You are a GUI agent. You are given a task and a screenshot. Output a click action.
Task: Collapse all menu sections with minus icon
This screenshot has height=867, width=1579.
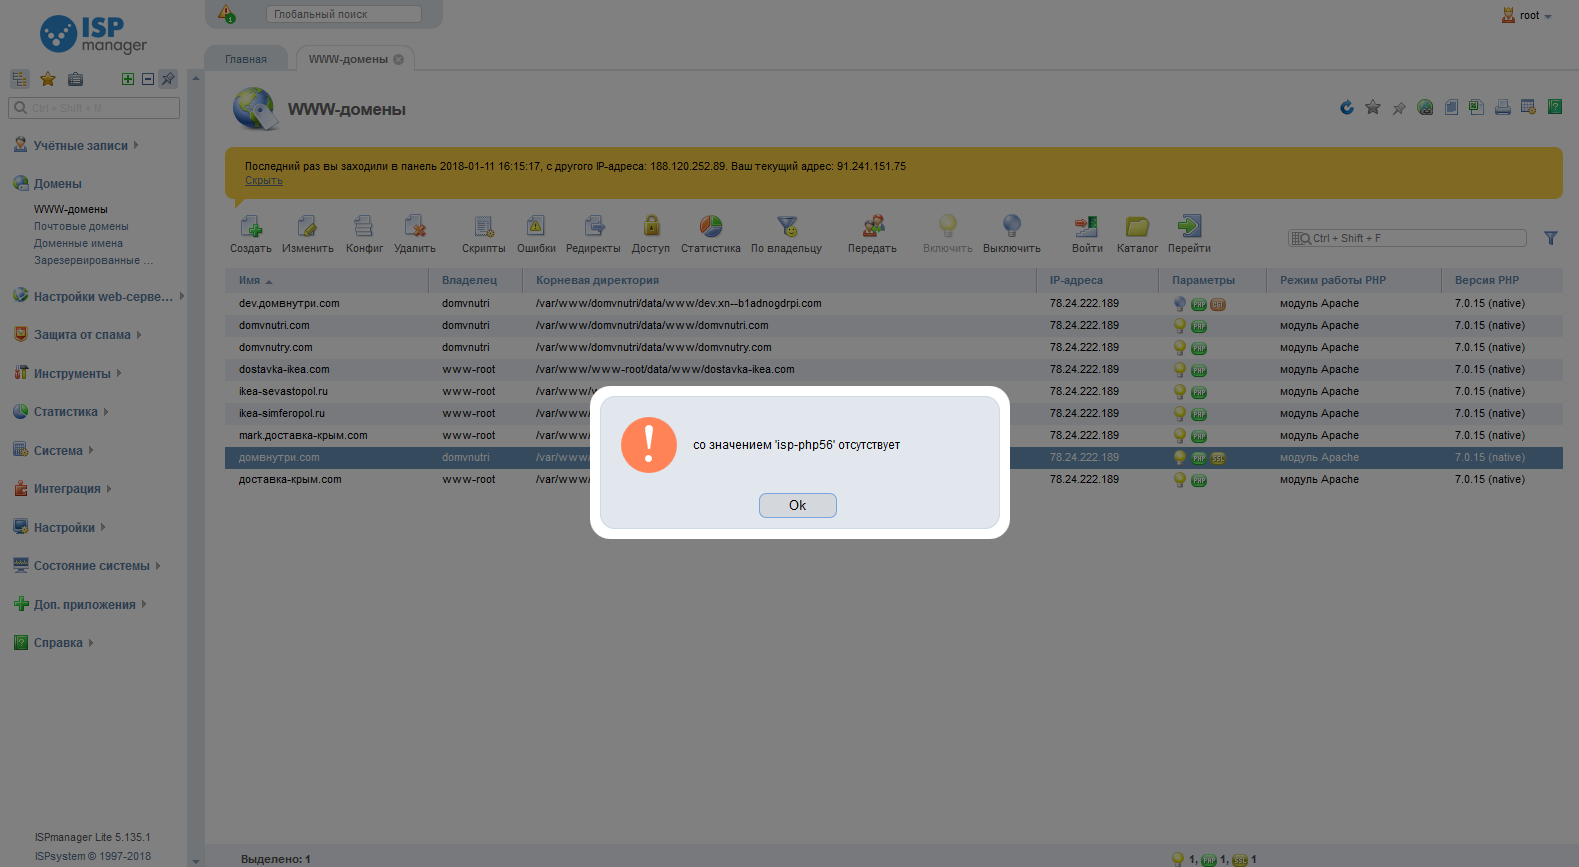(148, 79)
